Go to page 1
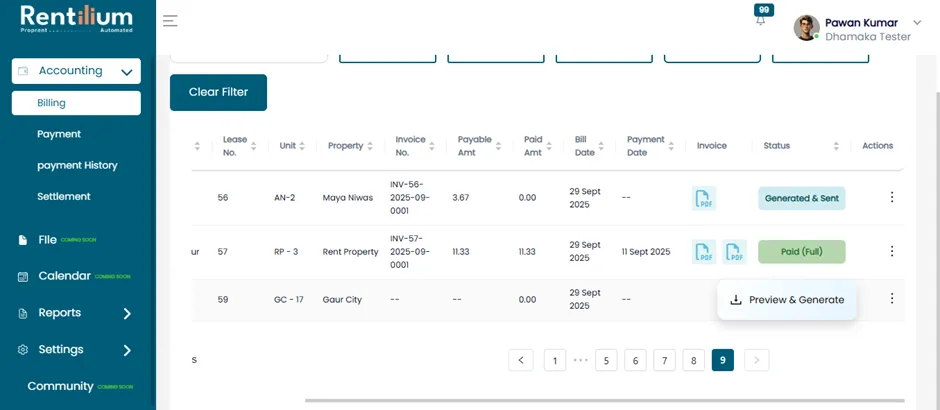This screenshot has height=410, width=940. coord(555,360)
